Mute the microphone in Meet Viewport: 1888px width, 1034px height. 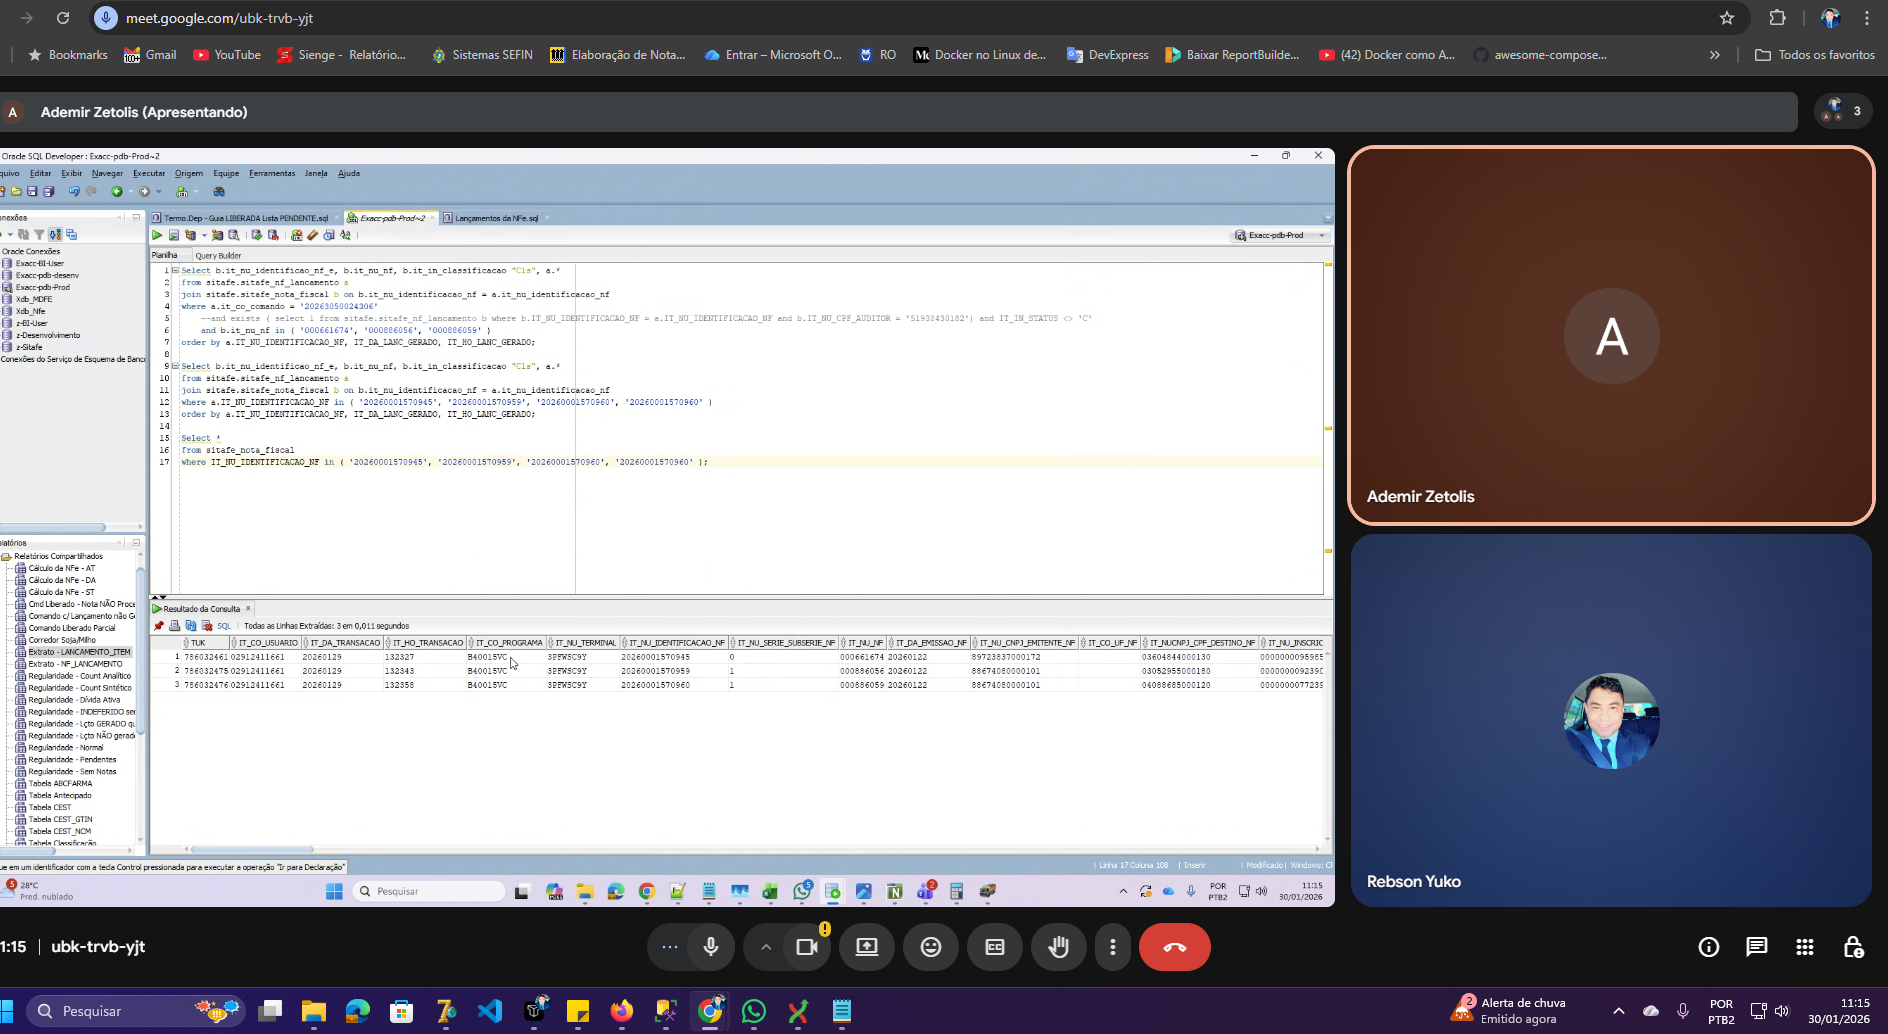coord(711,947)
